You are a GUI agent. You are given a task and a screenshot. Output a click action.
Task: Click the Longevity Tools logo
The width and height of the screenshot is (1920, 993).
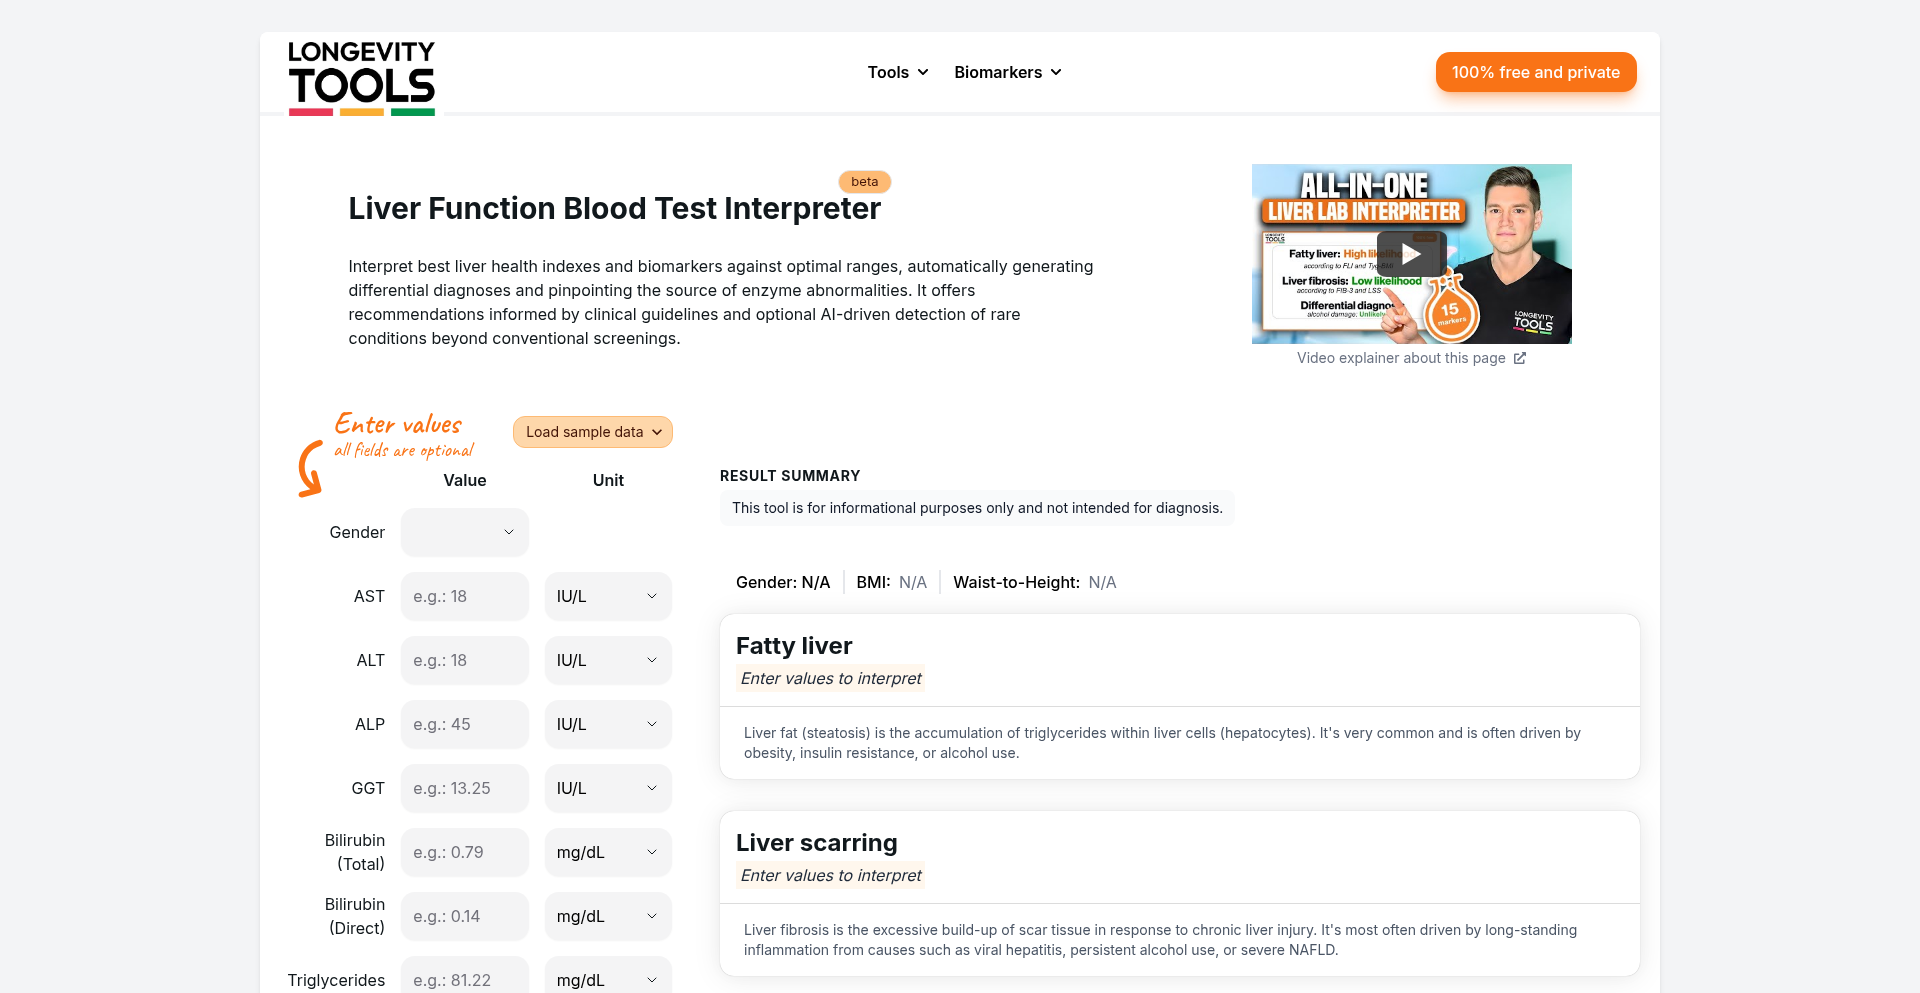361,77
